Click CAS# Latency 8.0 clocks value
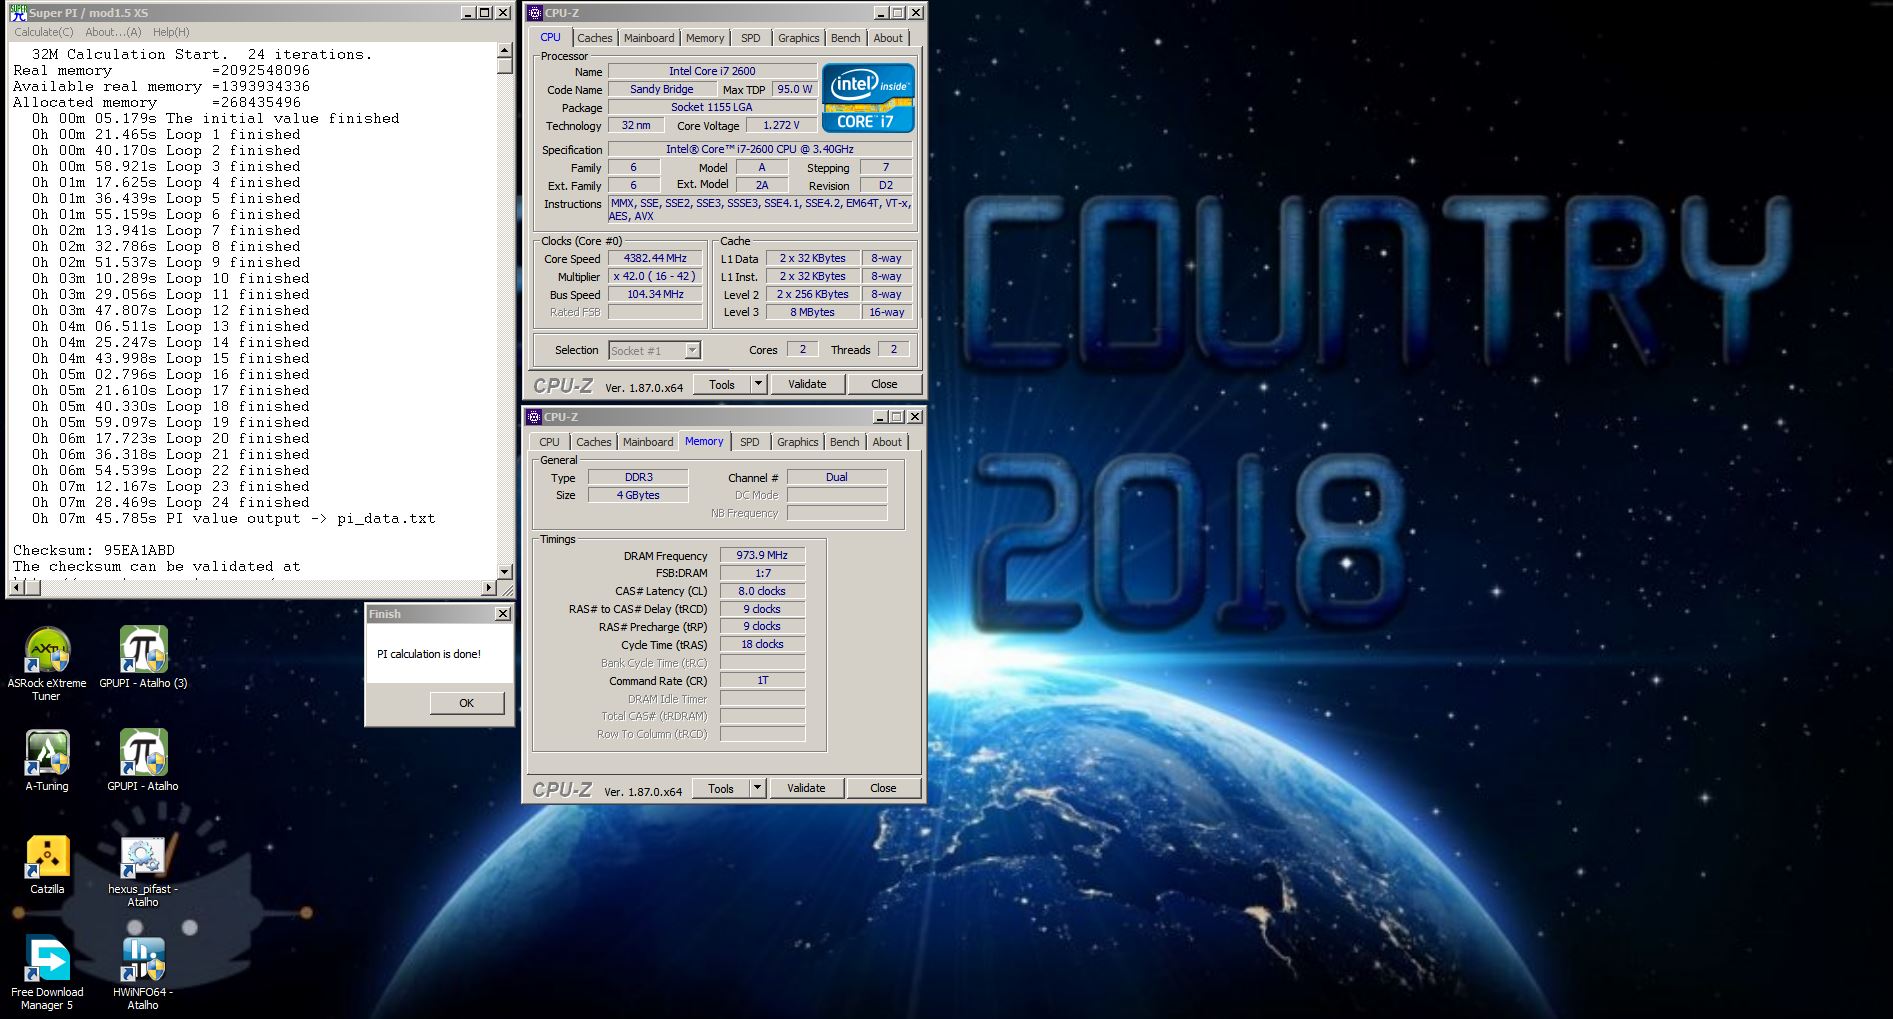The image size is (1893, 1019). coord(762,591)
